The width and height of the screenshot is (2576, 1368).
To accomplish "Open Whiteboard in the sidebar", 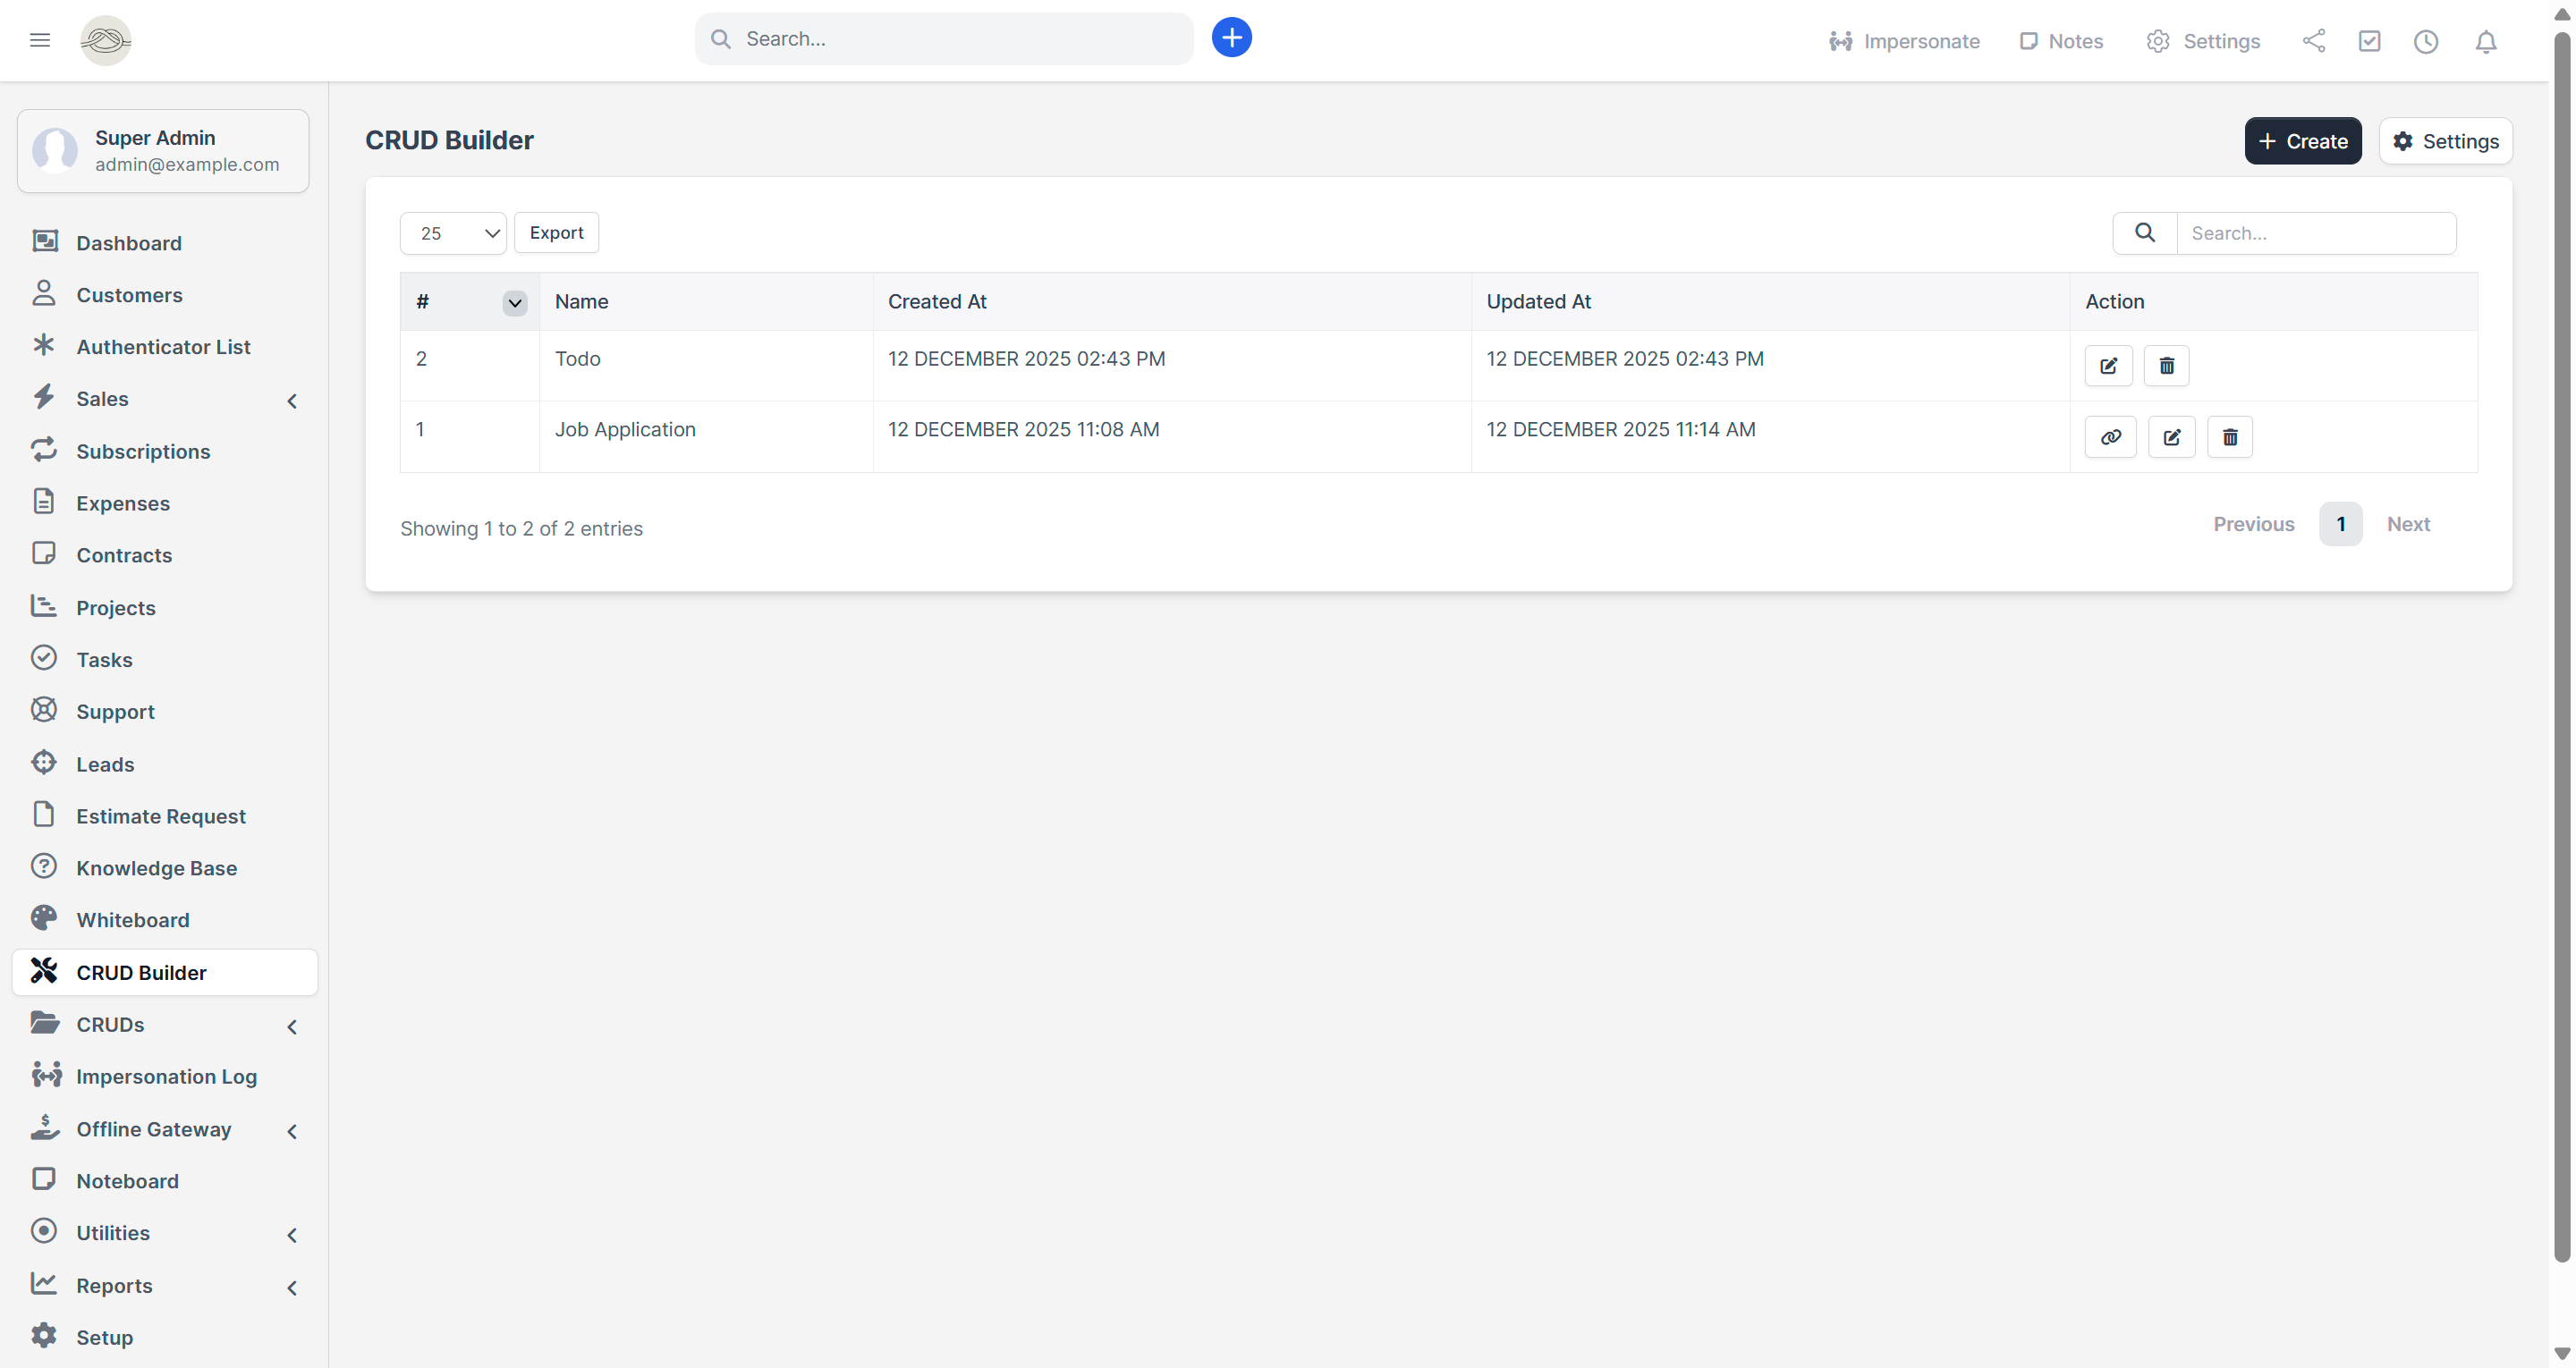I will pyautogui.click(x=165, y=920).
